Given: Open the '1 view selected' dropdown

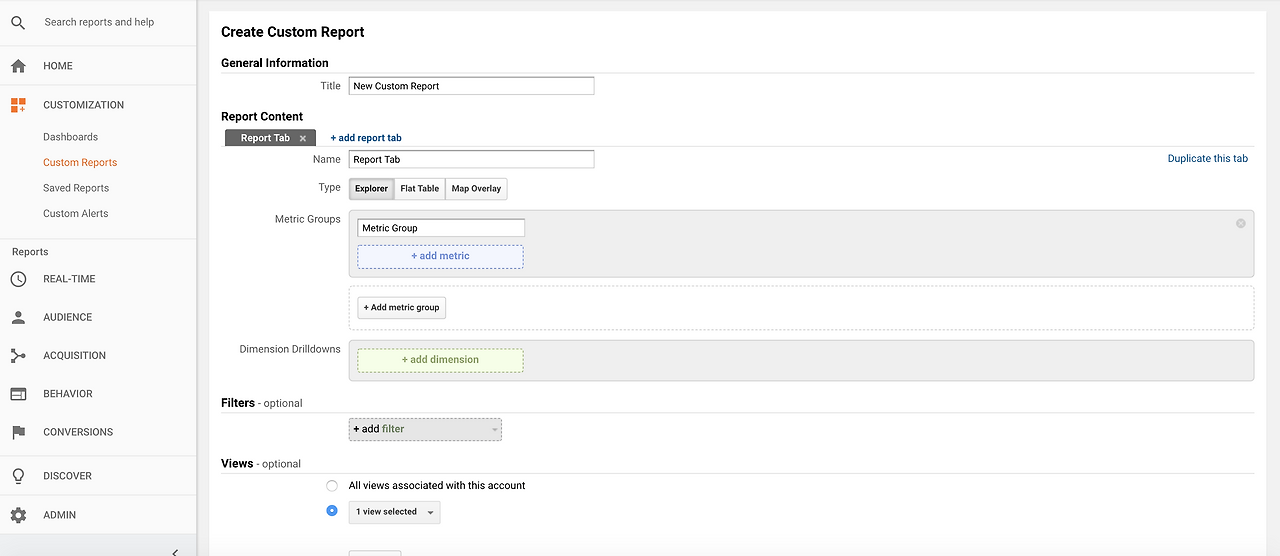Looking at the screenshot, I should click(396, 512).
